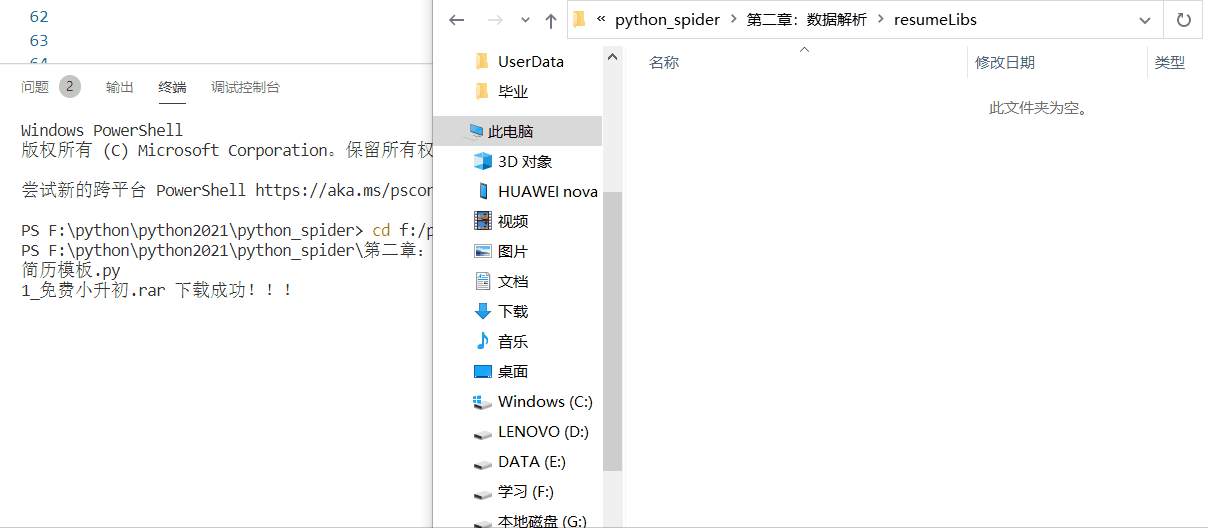Viewport: 1208px width, 528px height.
Task: Click the 图片 pictures icon
Action: click(x=483, y=251)
